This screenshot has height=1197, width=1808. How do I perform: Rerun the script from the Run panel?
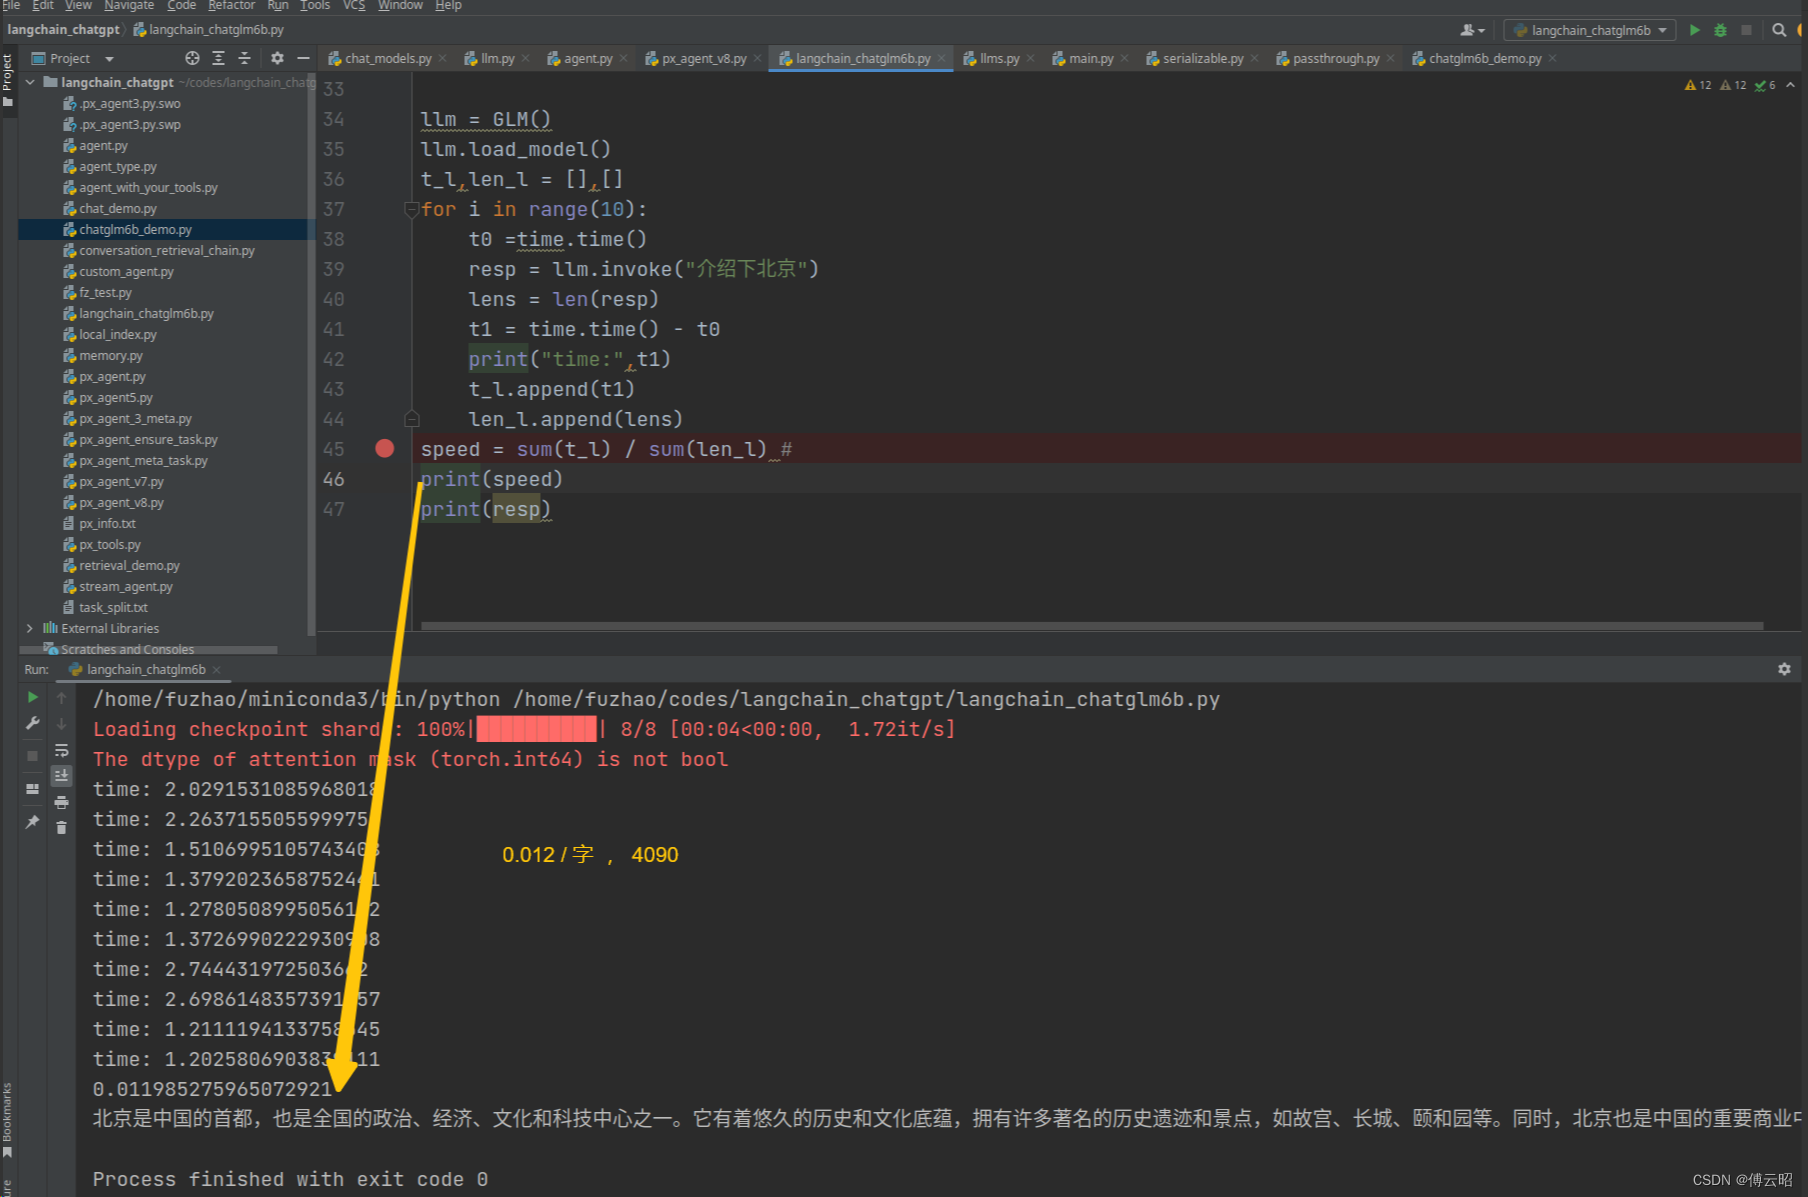33,697
